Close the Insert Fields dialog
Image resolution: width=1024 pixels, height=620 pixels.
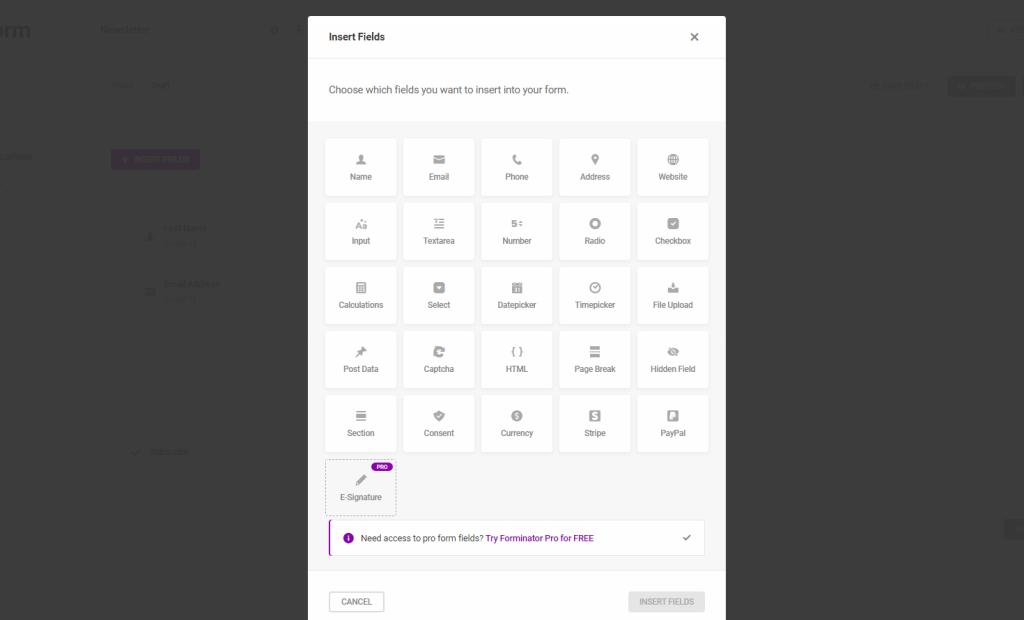pyautogui.click(x=694, y=37)
